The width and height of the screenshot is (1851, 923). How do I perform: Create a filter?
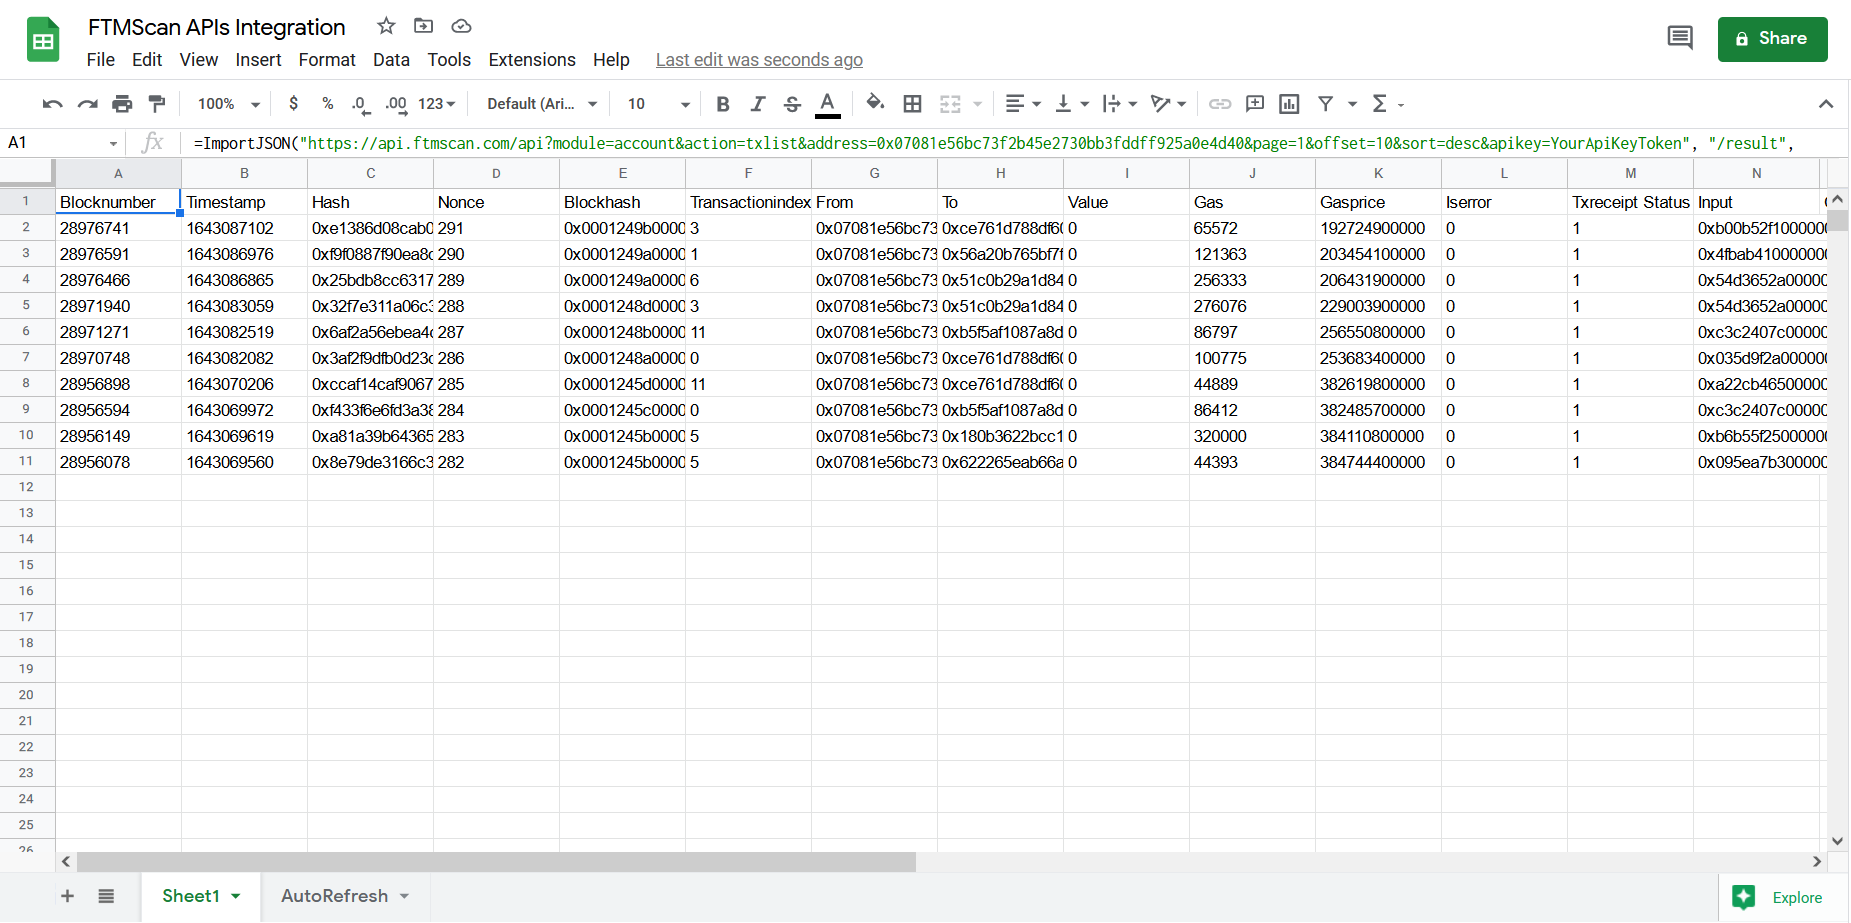1325,104
